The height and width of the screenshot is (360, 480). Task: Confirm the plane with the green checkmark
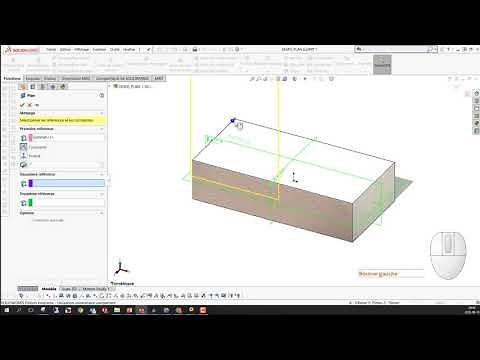[22, 105]
